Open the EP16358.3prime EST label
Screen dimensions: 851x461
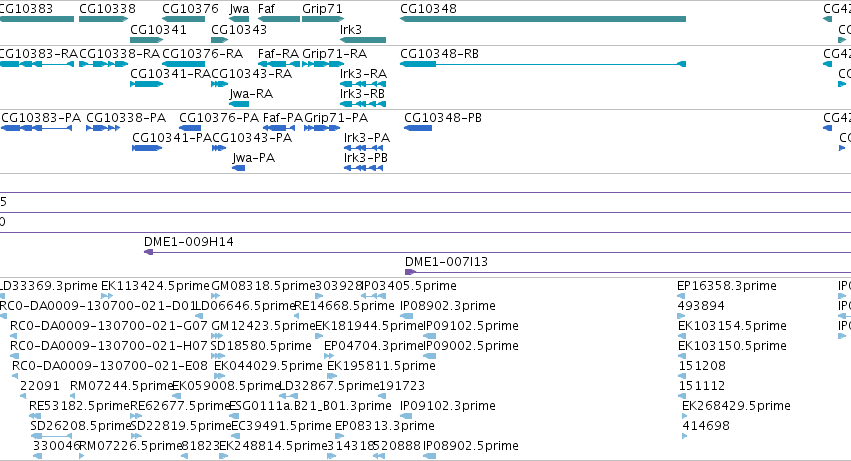[x=727, y=286]
